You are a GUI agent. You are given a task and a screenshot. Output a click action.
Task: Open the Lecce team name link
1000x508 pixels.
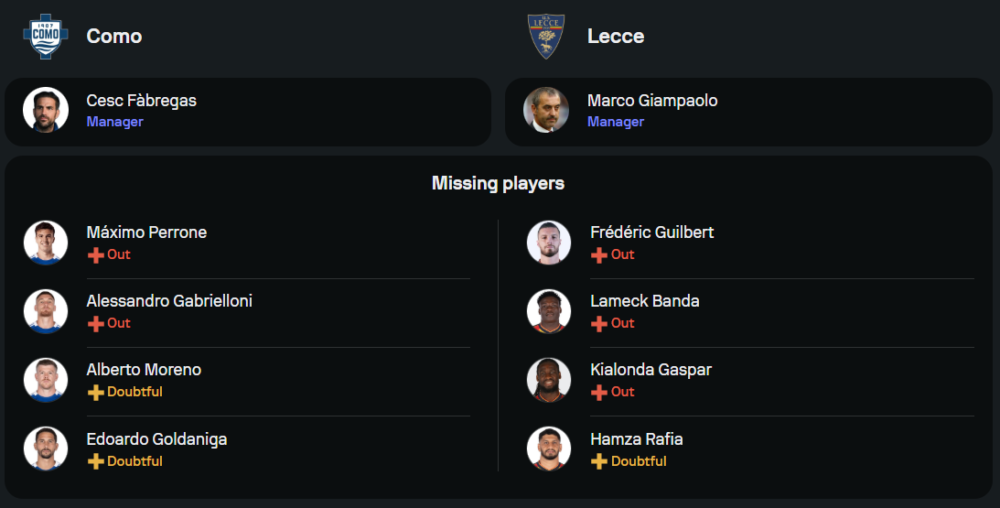(x=616, y=36)
